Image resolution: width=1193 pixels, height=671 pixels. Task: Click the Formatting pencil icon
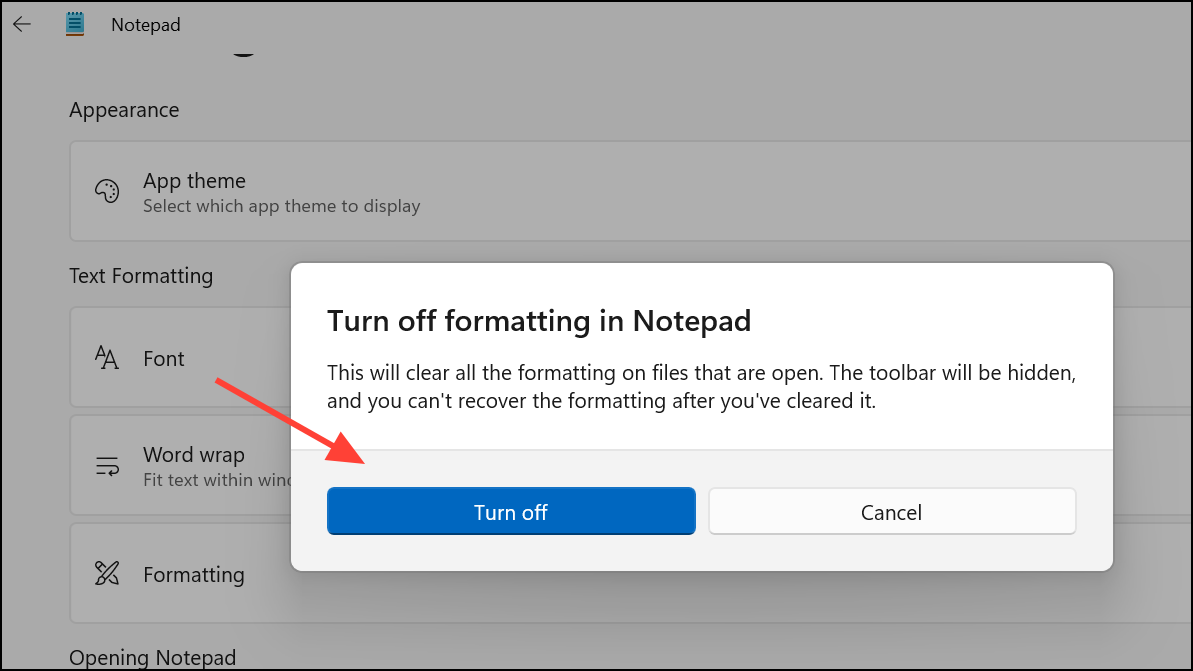[x=106, y=574]
